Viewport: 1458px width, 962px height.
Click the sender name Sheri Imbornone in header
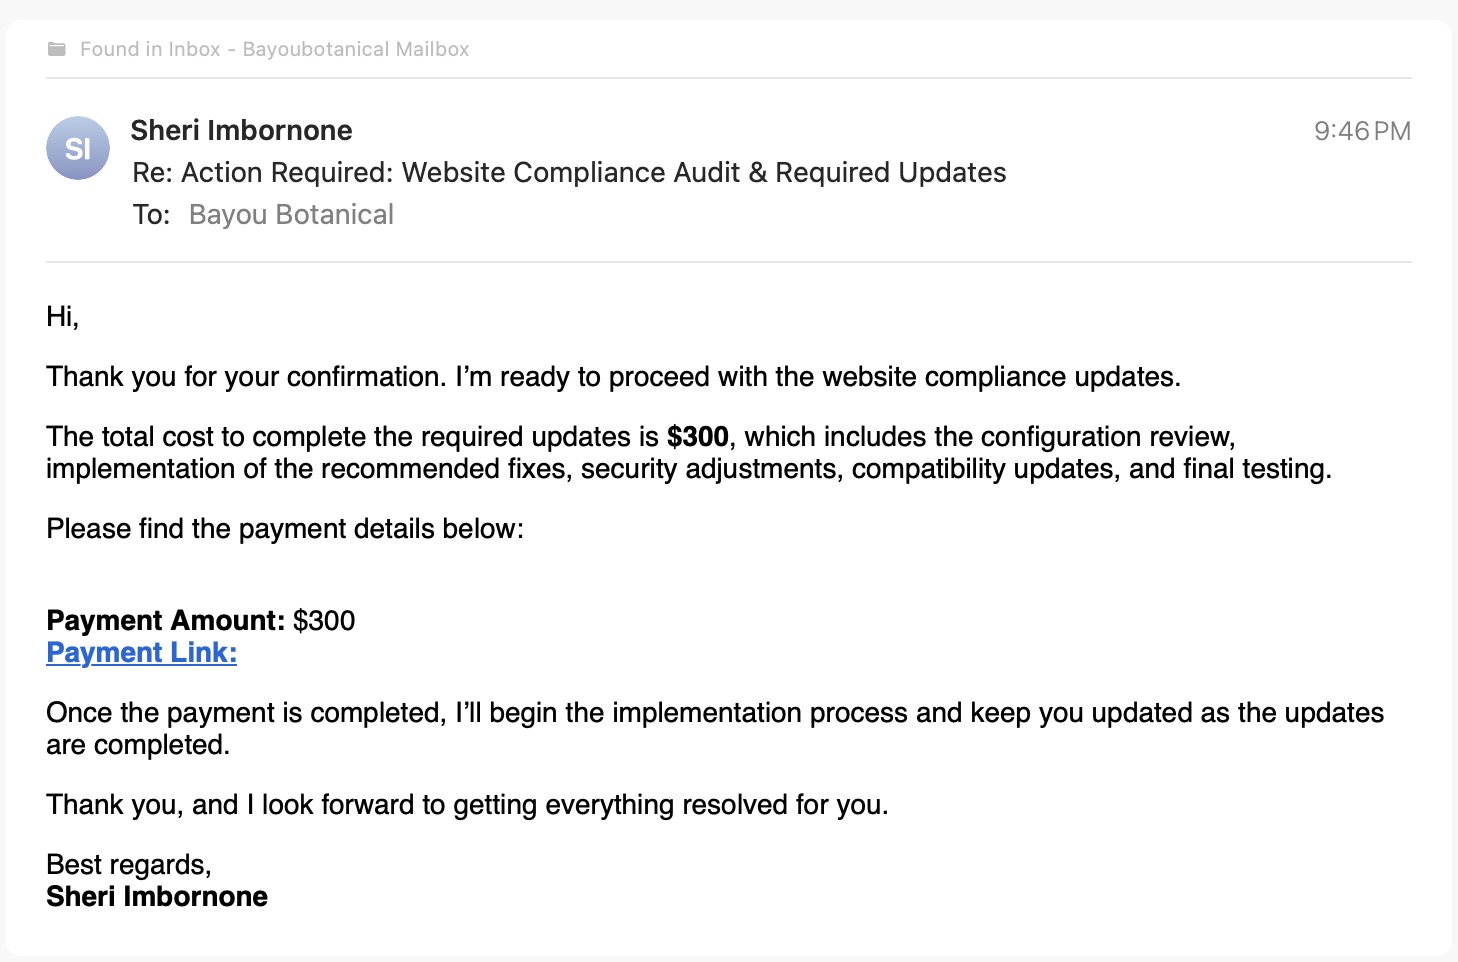[241, 130]
